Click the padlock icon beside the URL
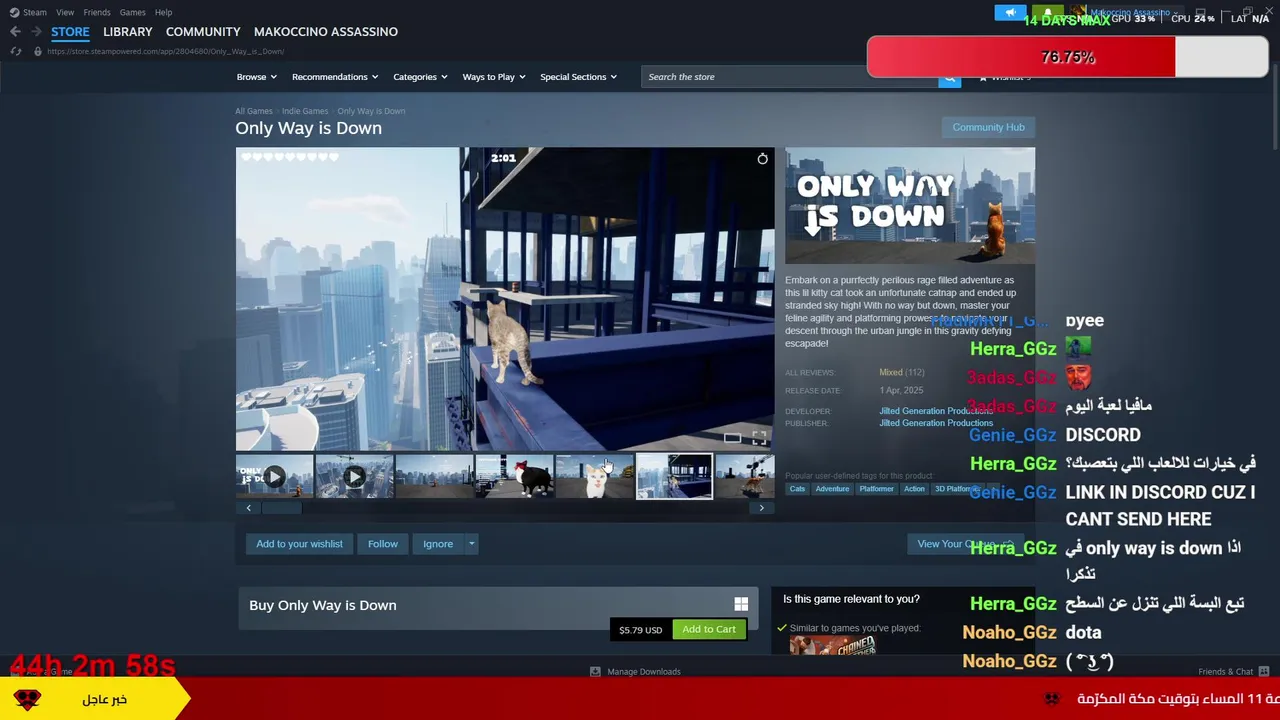The image size is (1280, 720). [38, 51]
